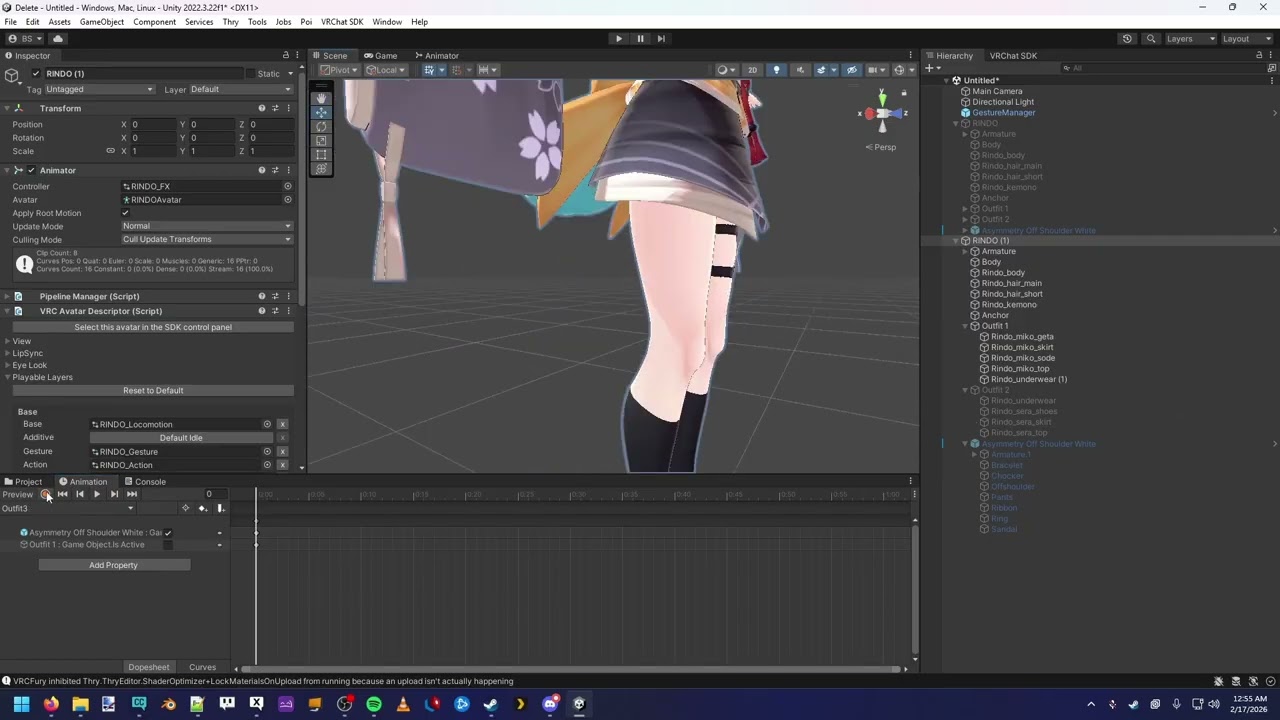Click the Default Idle button for Additive
Screen dimensions: 1280x720
[x=181, y=438]
